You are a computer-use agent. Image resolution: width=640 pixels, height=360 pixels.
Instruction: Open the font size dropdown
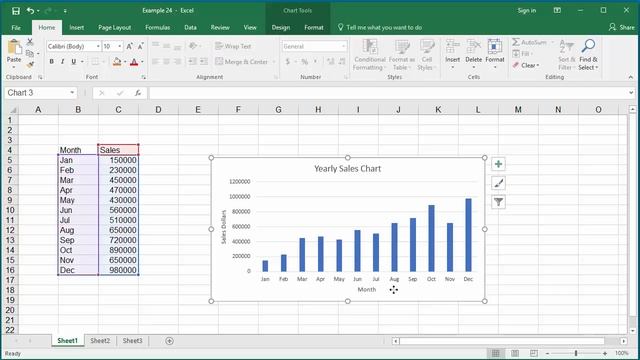(120, 47)
